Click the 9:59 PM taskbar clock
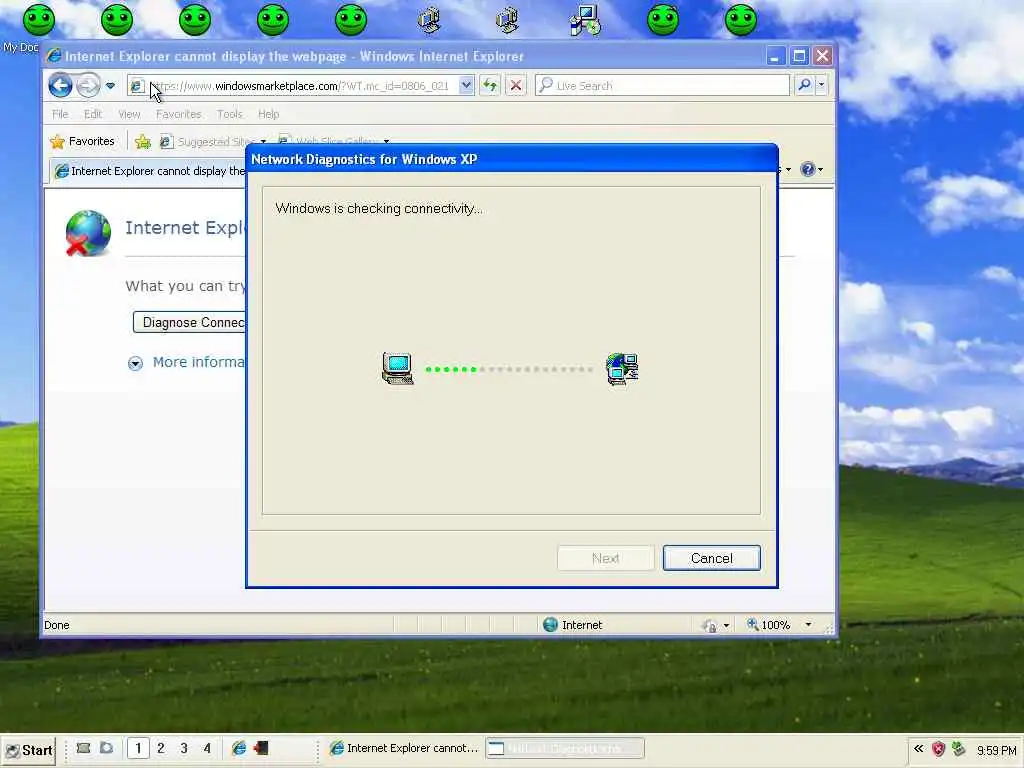1024x768 pixels. coord(996,750)
